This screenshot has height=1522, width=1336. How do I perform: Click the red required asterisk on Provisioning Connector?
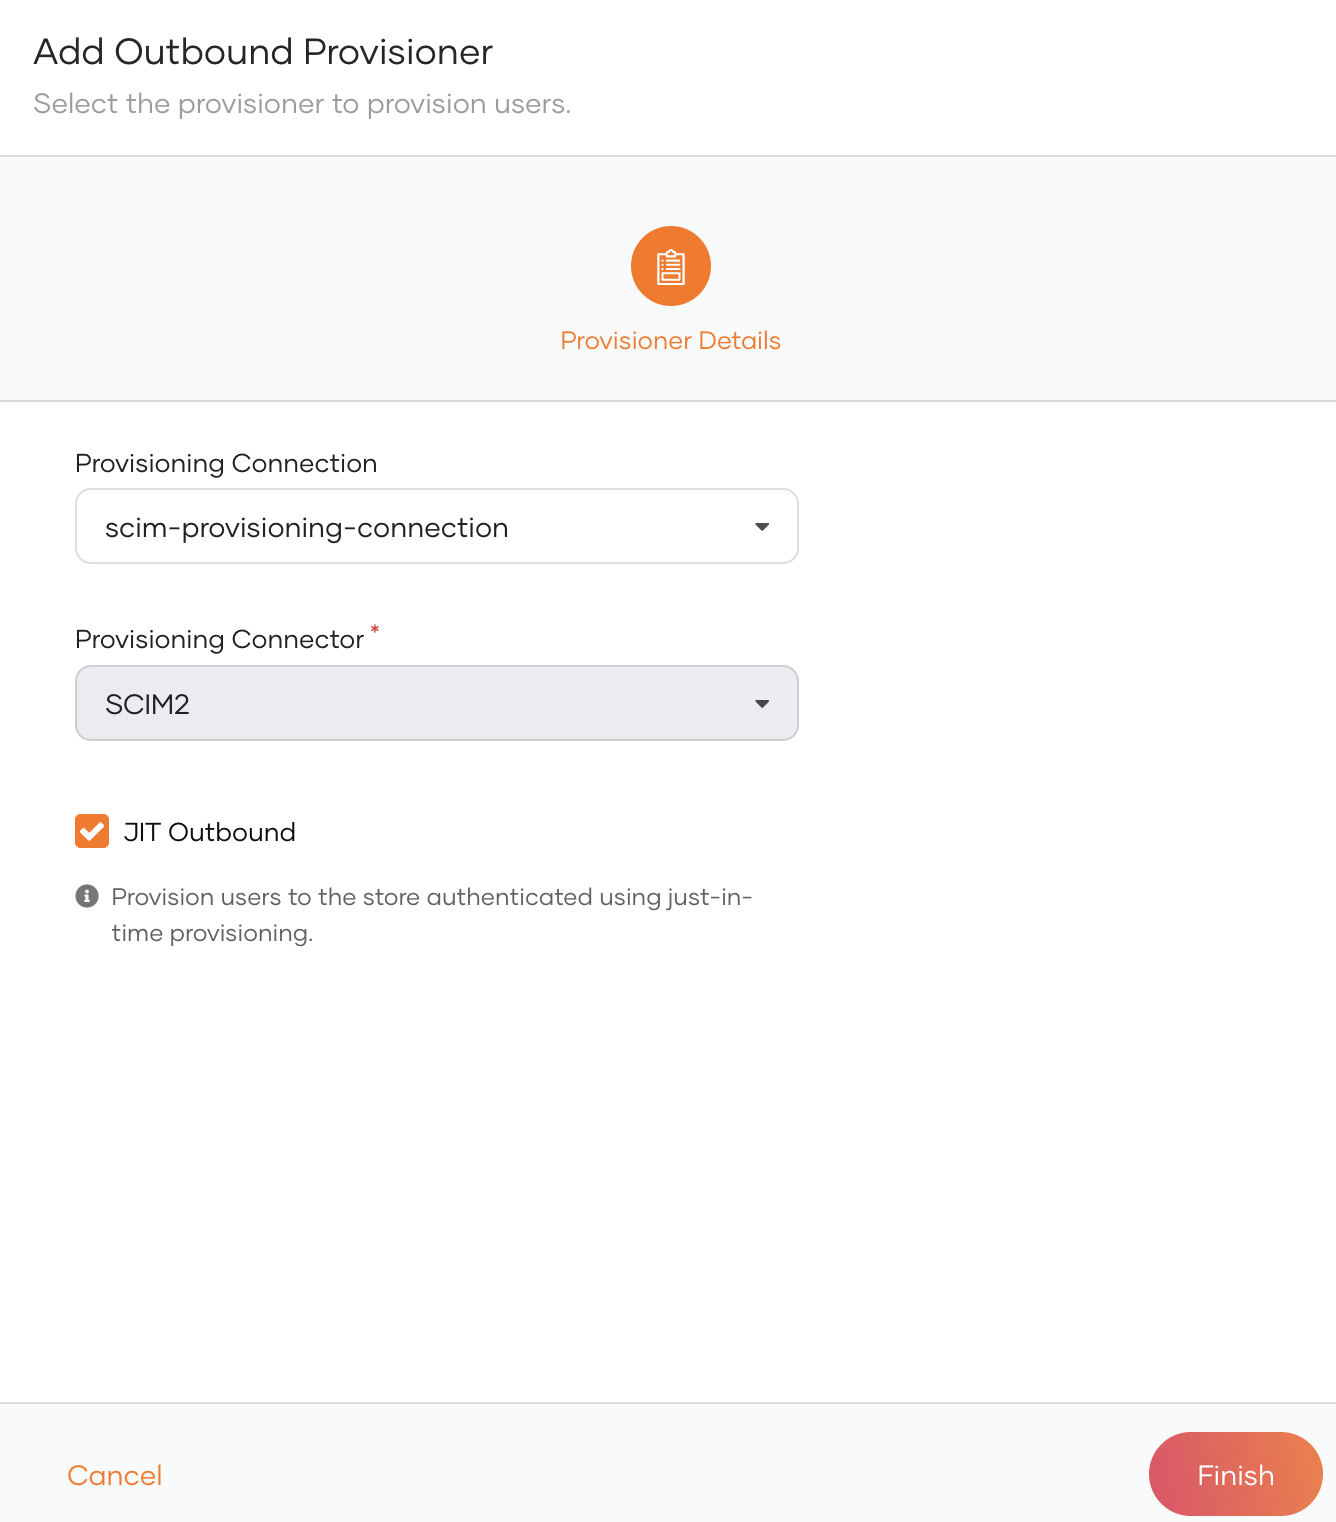pos(375,629)
